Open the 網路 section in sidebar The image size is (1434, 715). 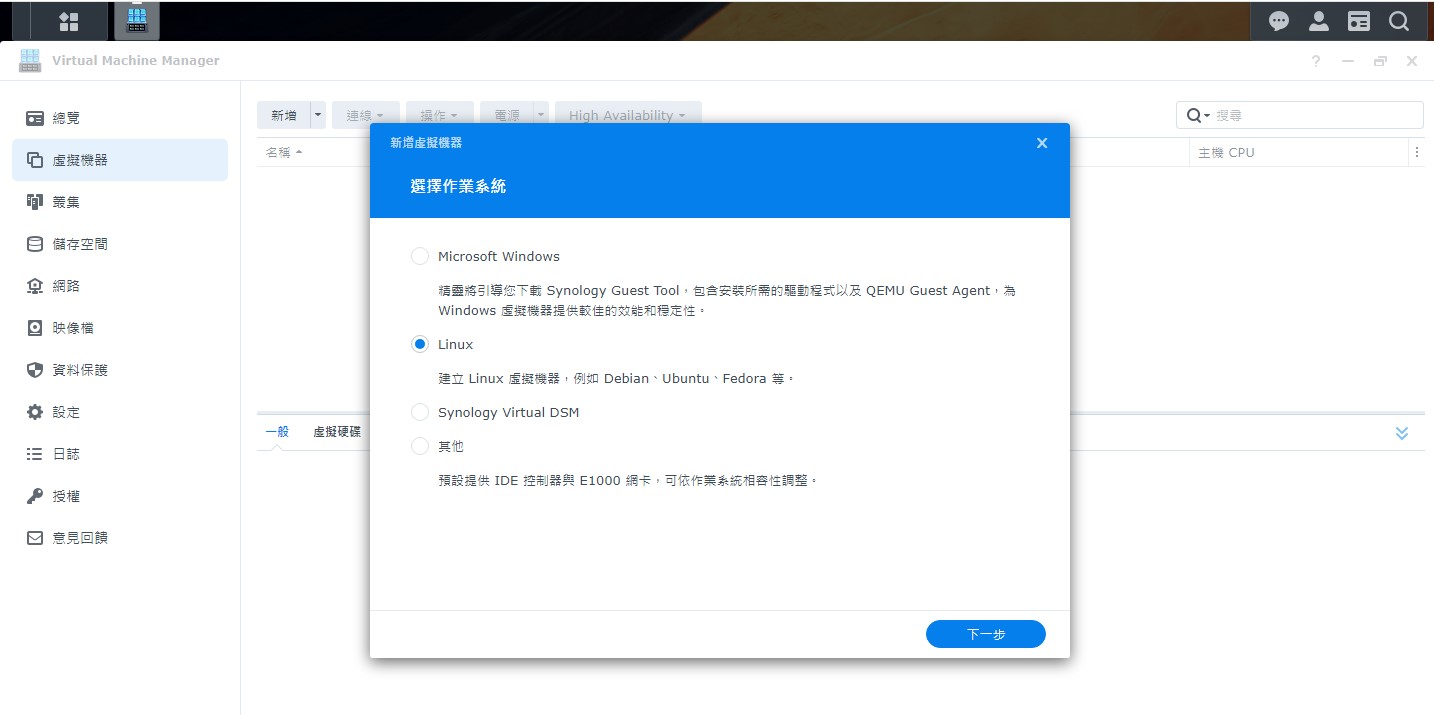pos(66,286)
